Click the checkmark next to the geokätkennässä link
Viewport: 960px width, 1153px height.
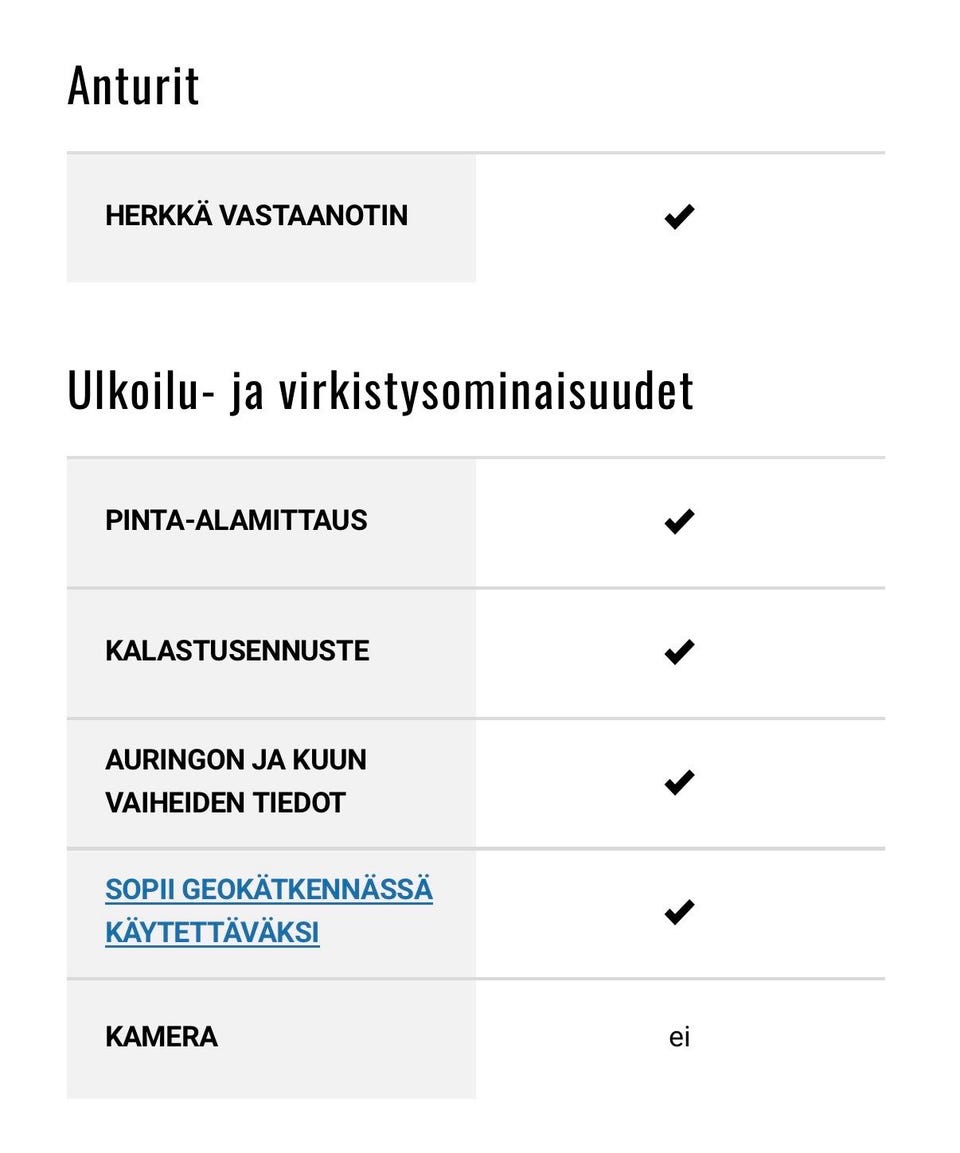click(x=679, y=912)
